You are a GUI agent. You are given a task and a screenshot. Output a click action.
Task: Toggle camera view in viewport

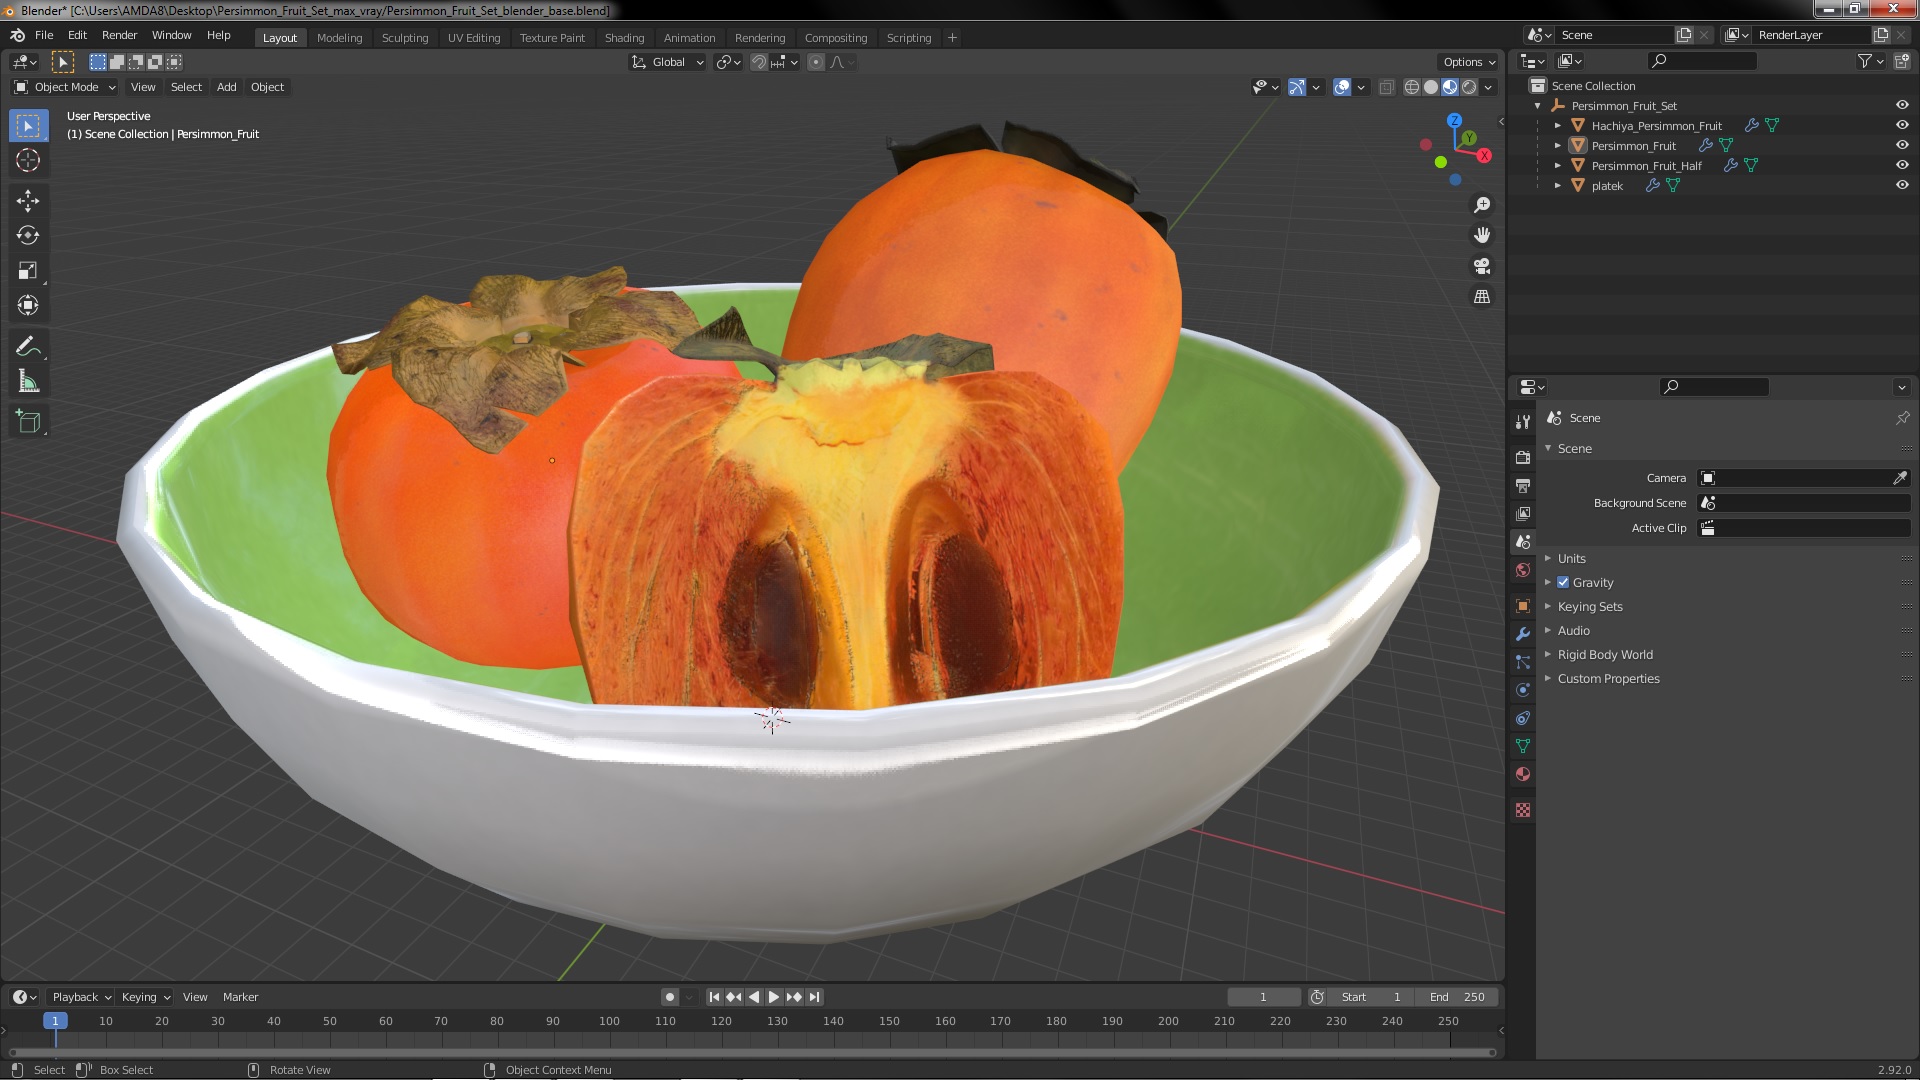point(1482,266)
